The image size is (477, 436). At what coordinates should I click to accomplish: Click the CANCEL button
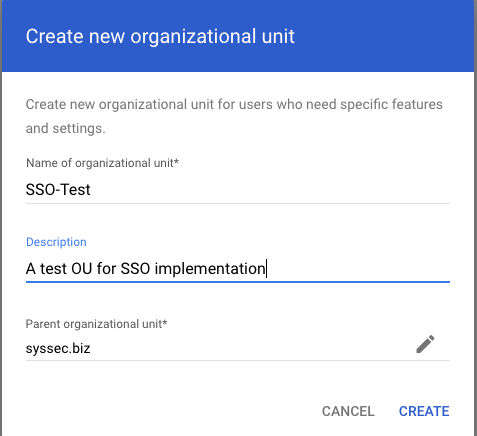point(348,411)
